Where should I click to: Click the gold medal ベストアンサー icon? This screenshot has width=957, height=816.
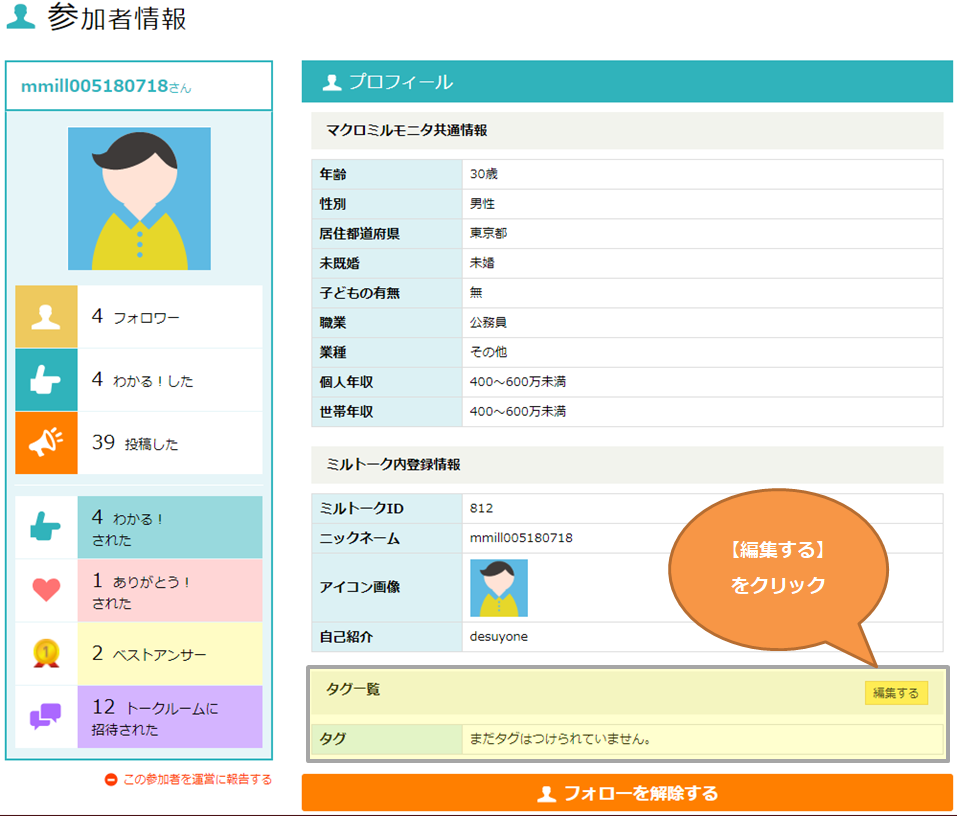(46, 654)
